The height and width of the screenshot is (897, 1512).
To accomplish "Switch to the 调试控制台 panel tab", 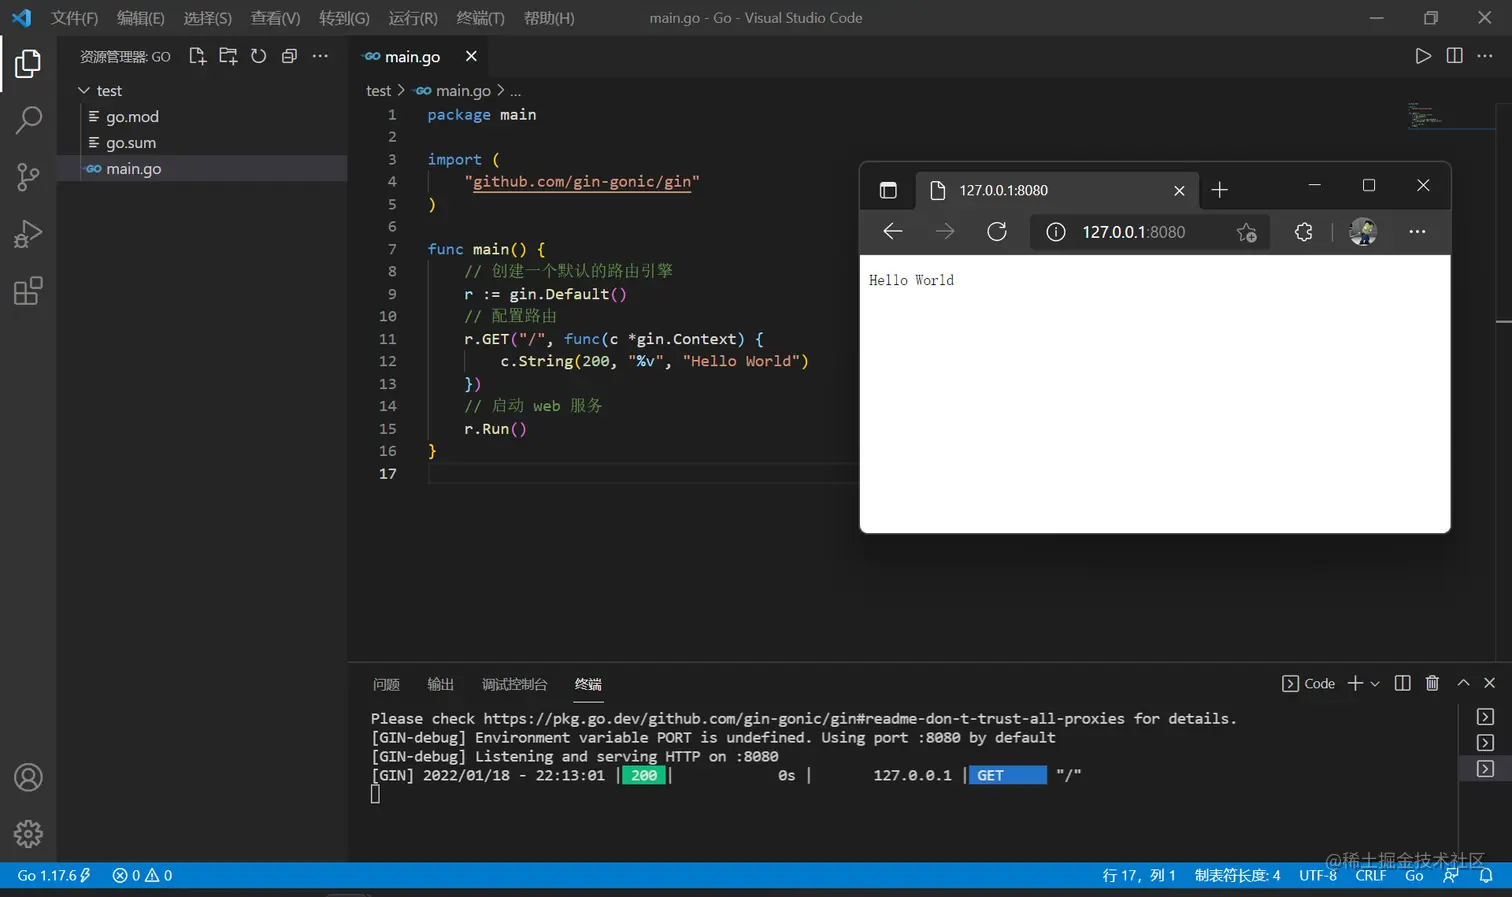I will coord(514,684).
